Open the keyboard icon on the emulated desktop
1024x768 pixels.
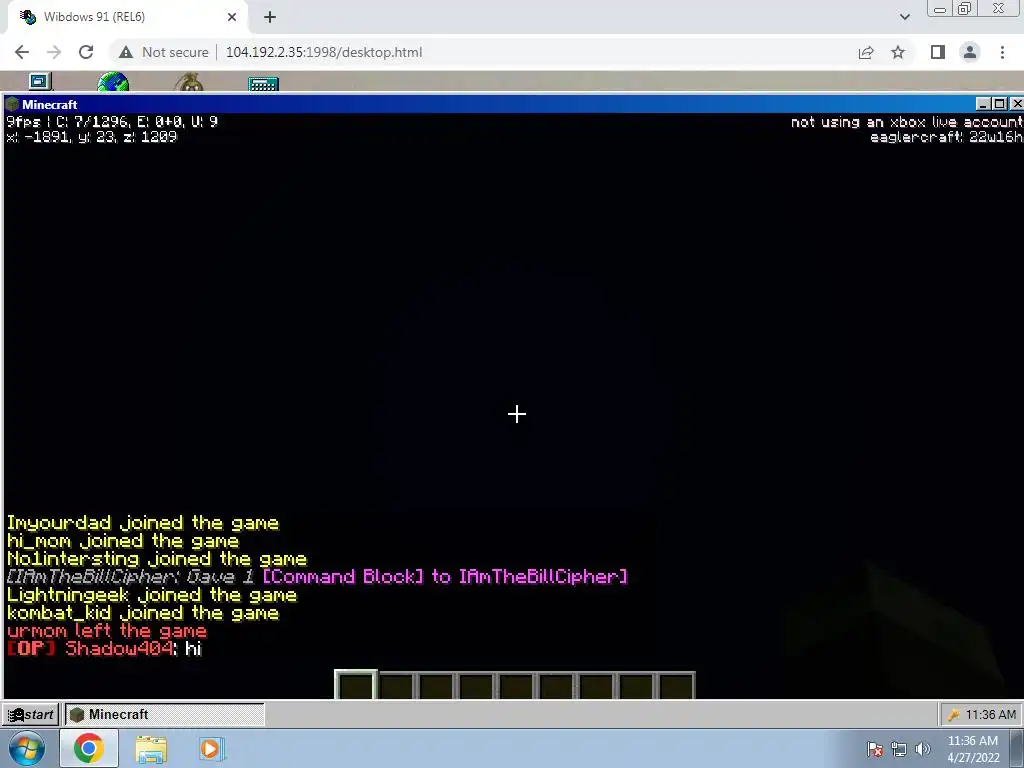[x=263, y=84]
